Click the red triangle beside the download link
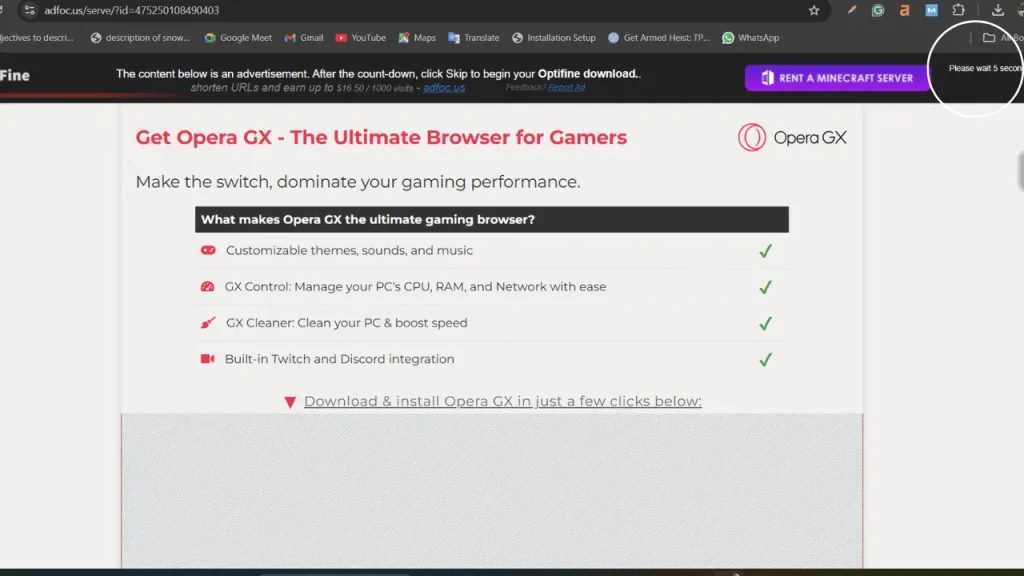1024x576 pixels. pos(290,402)
